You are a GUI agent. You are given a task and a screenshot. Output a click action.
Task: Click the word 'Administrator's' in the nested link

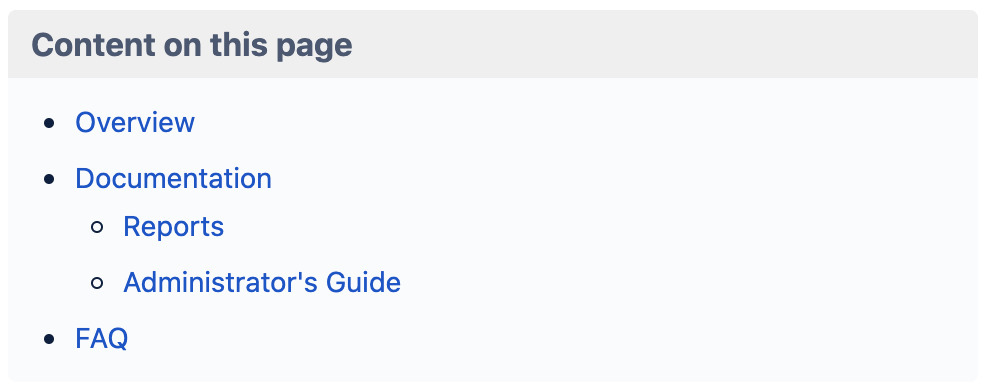[x=220, y=282]
